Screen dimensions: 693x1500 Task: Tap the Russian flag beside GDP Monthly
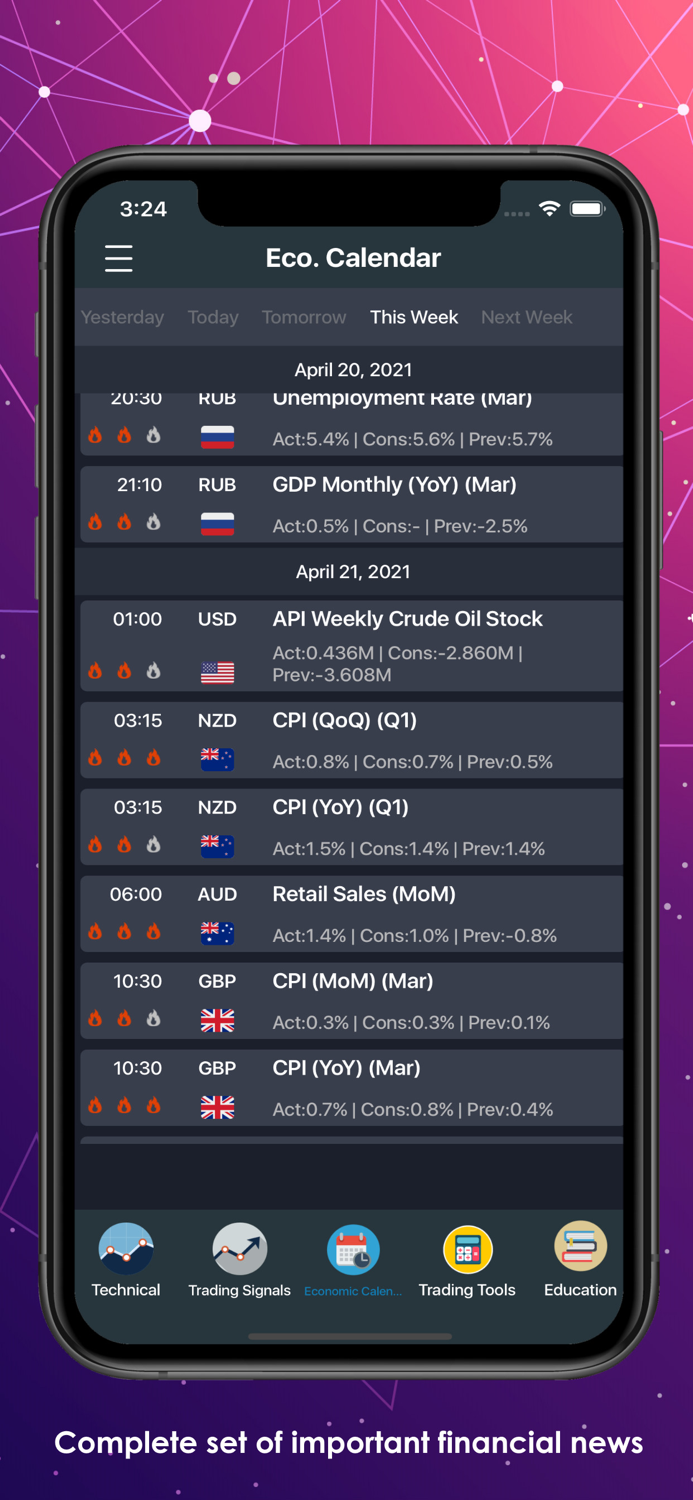217,524
